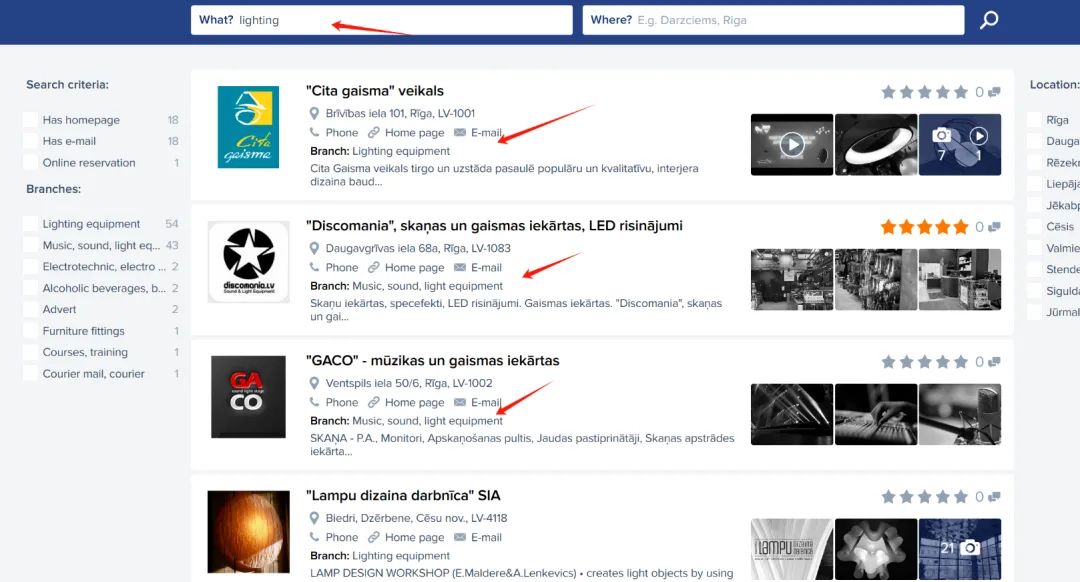Open Lampu dizaina white lamp photo

point(875,549)
